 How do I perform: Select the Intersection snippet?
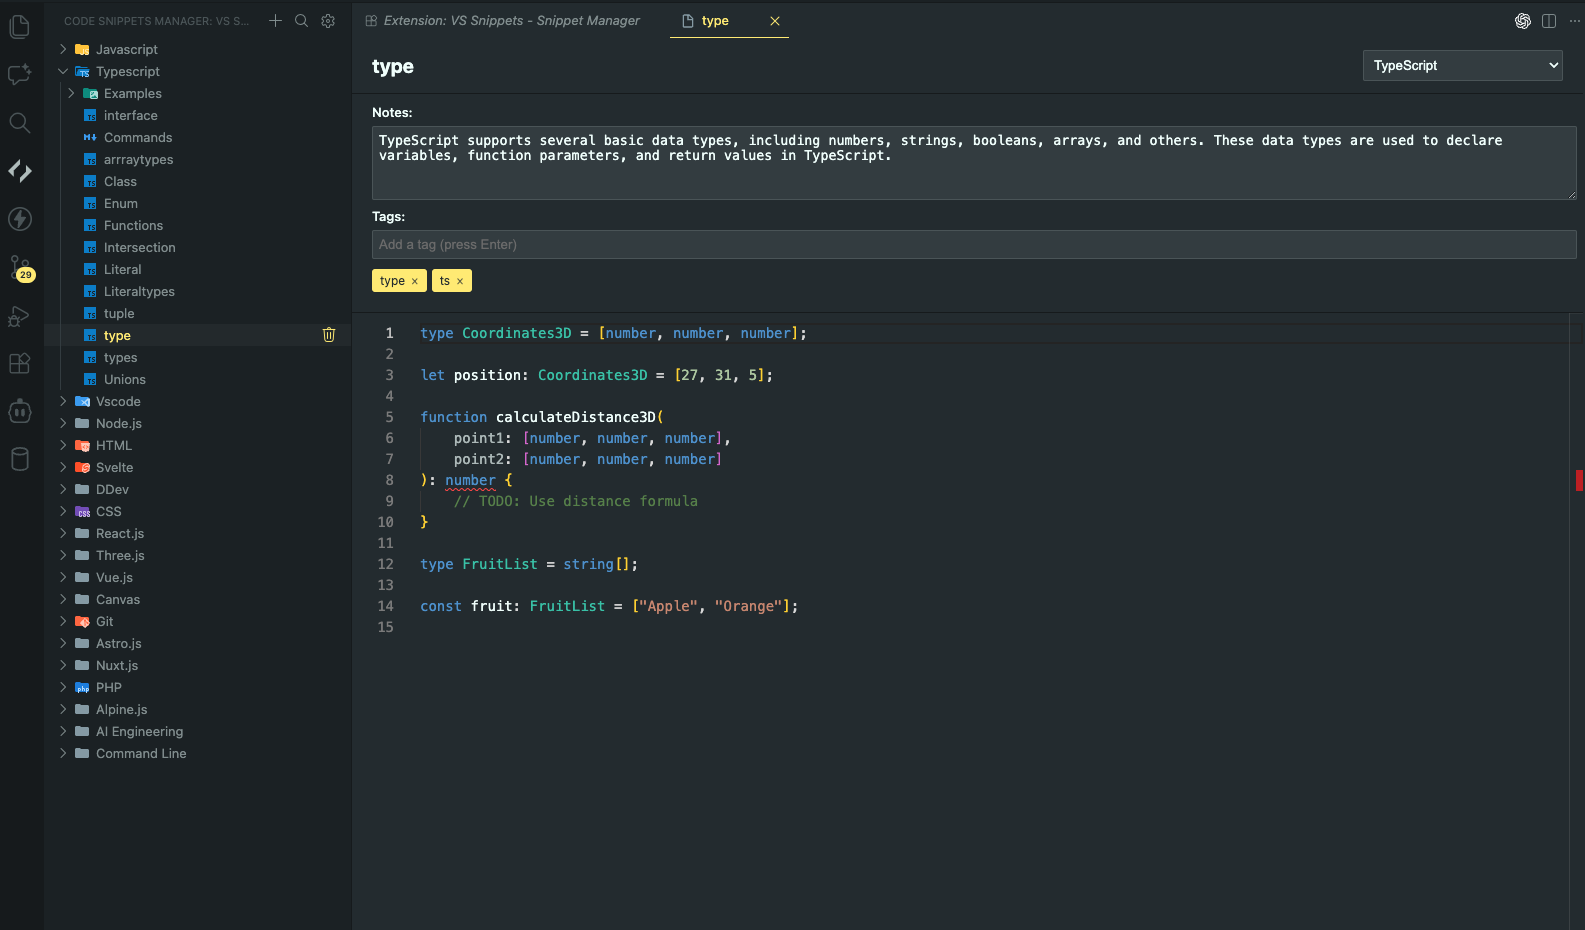coord(139,248)
